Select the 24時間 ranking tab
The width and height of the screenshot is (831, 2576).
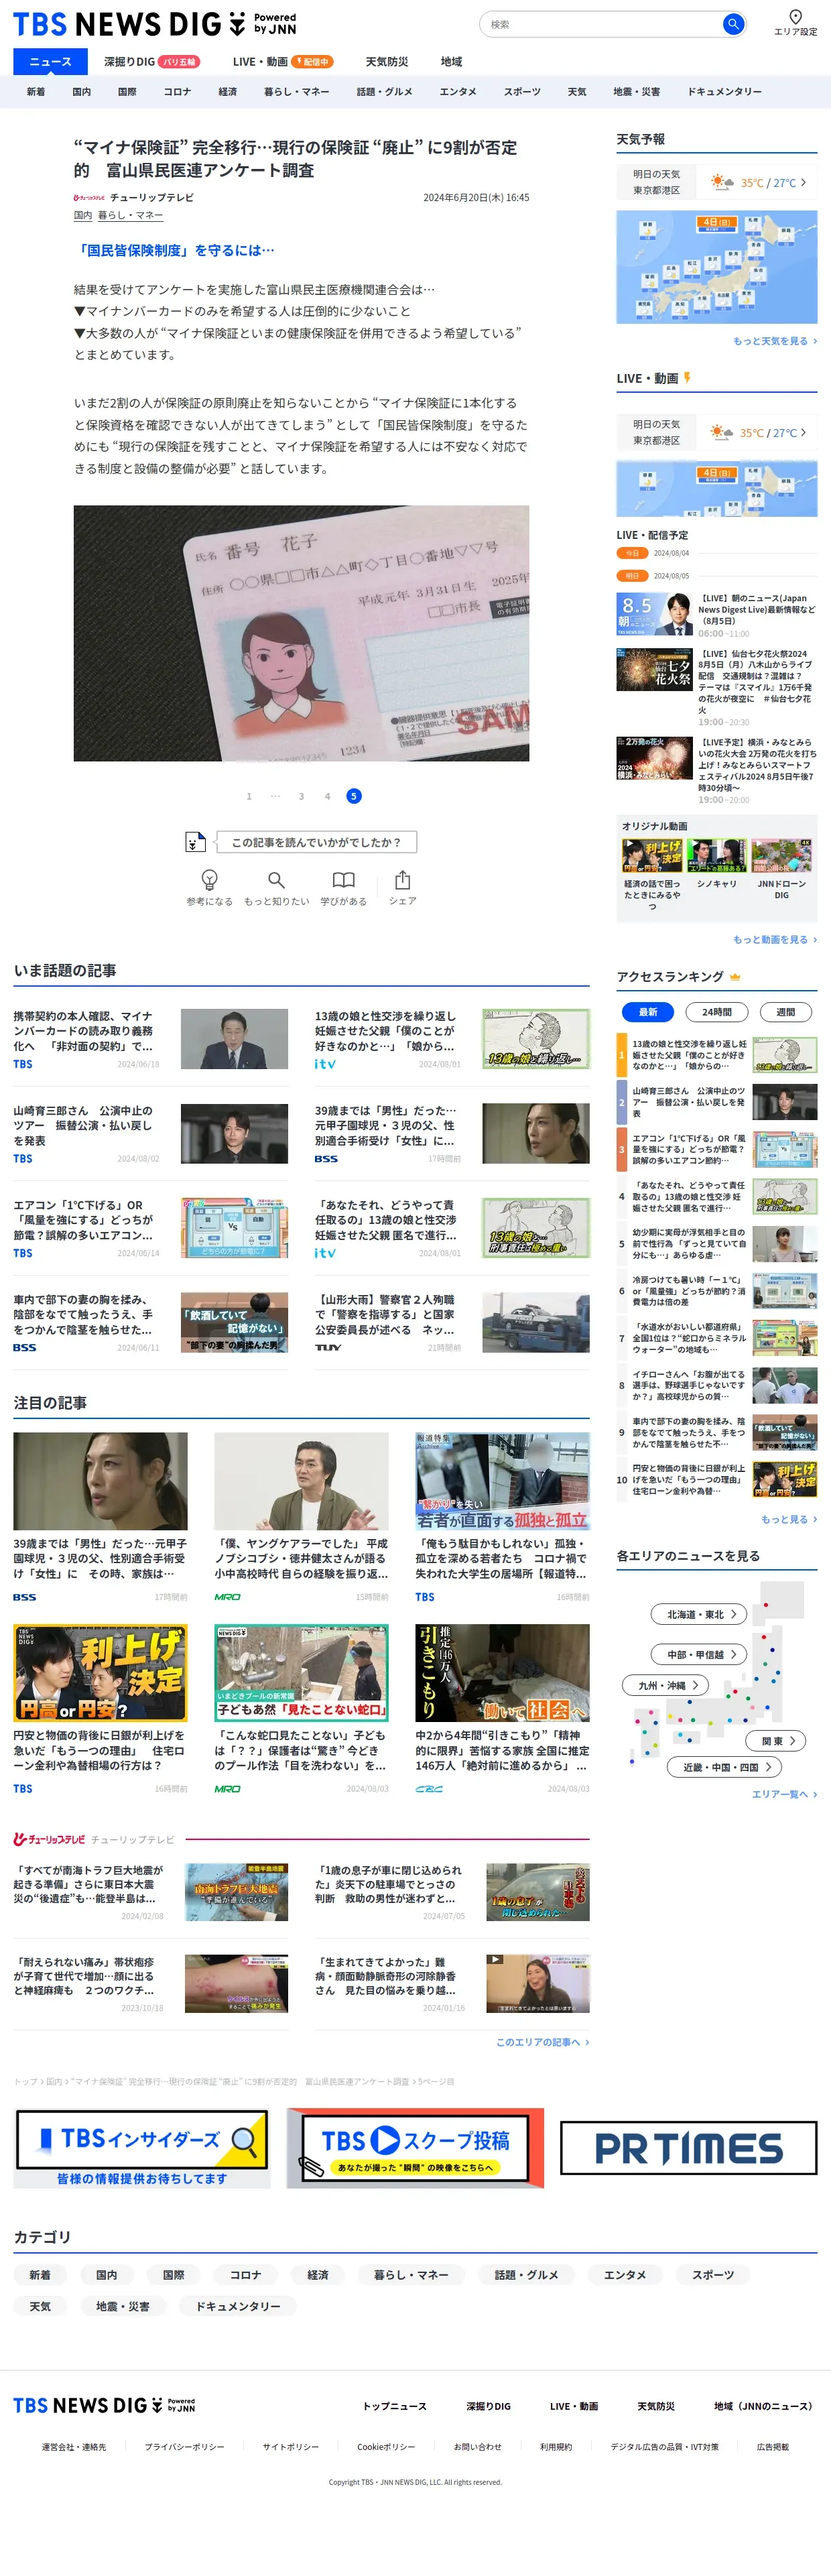click(x=716, y=1012)
